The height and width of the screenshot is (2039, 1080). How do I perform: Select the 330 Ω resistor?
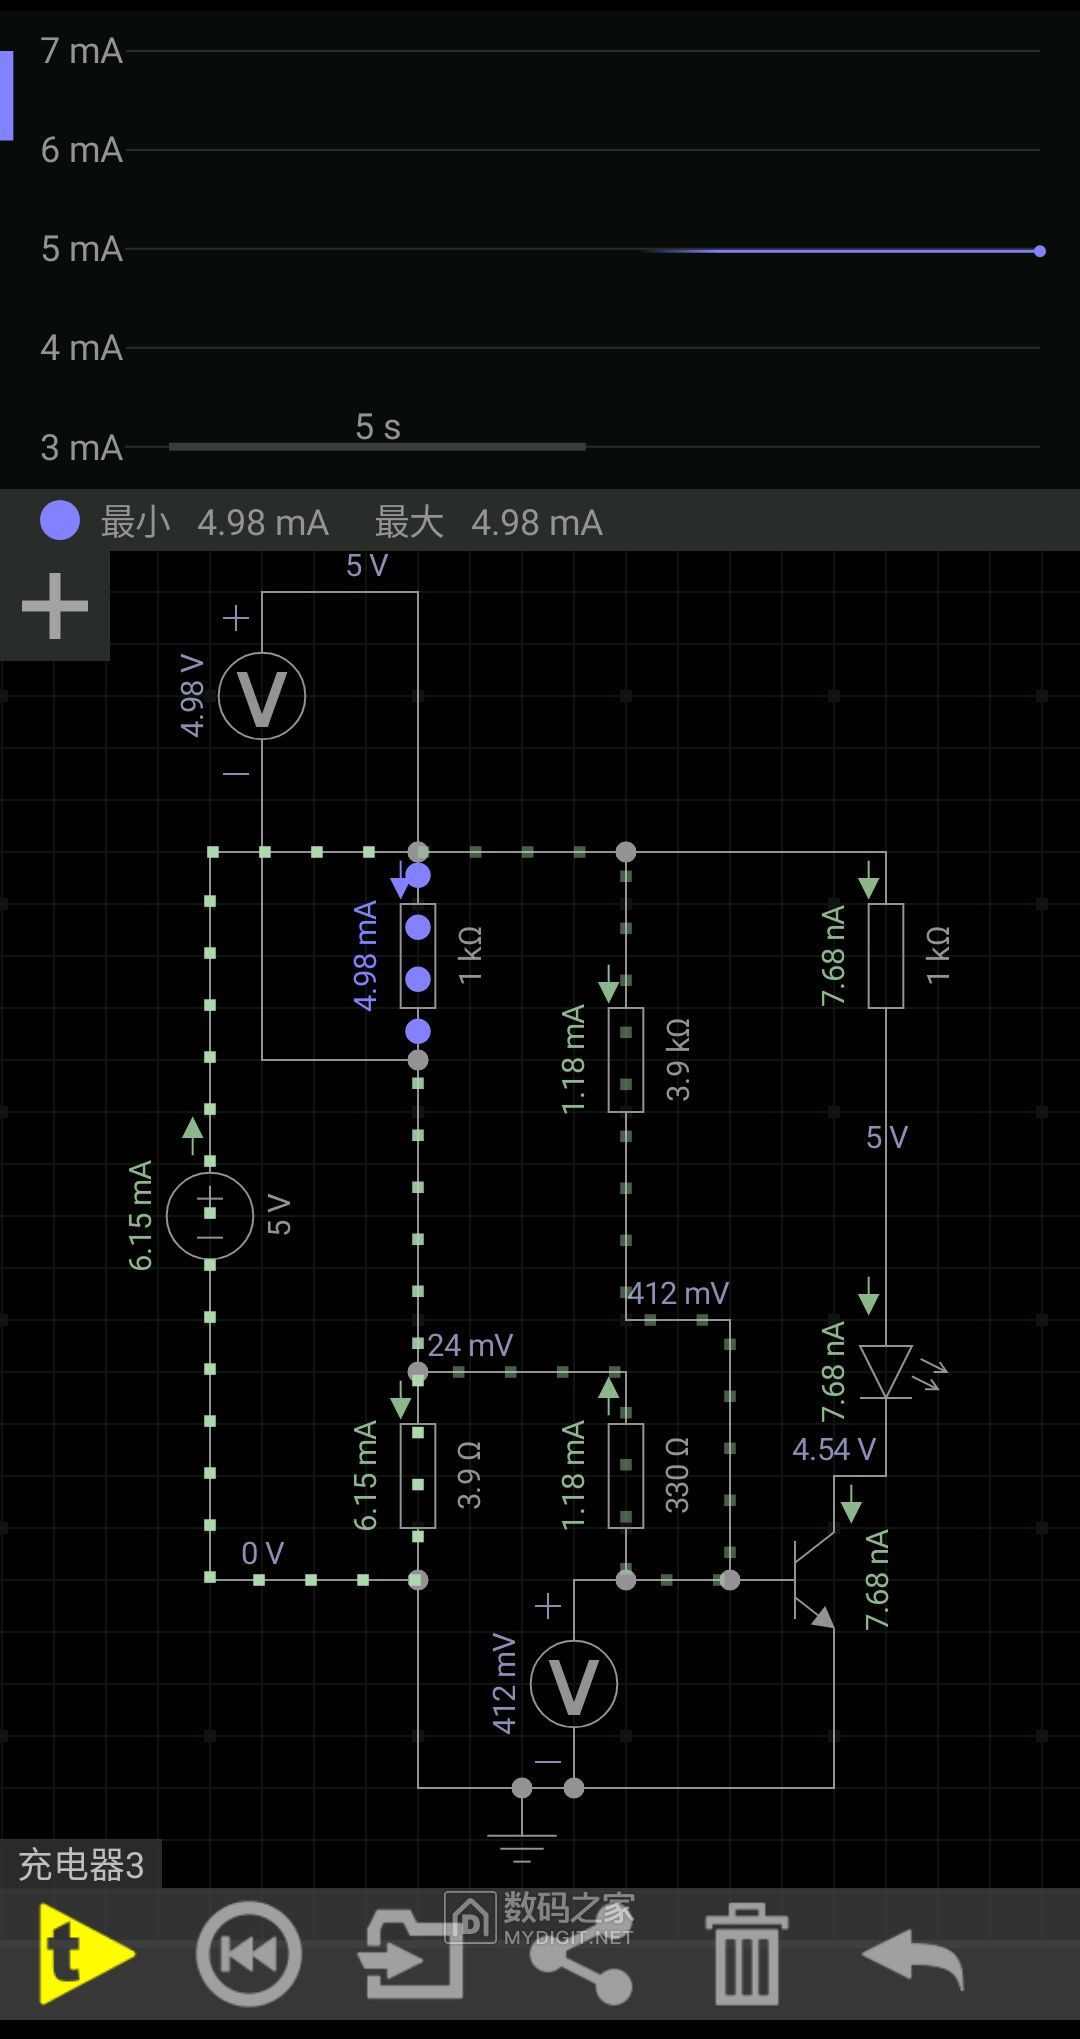point(626,1476)
